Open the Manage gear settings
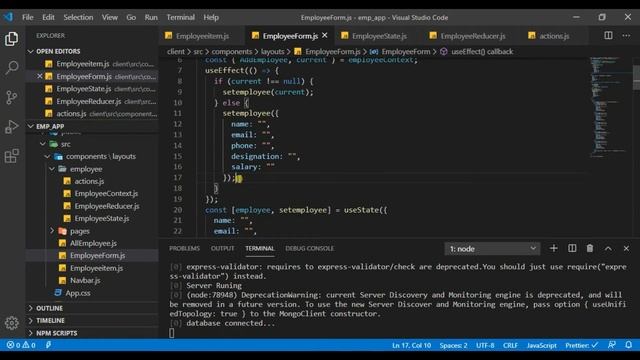 pyautogui.click(x=11, y=323)
